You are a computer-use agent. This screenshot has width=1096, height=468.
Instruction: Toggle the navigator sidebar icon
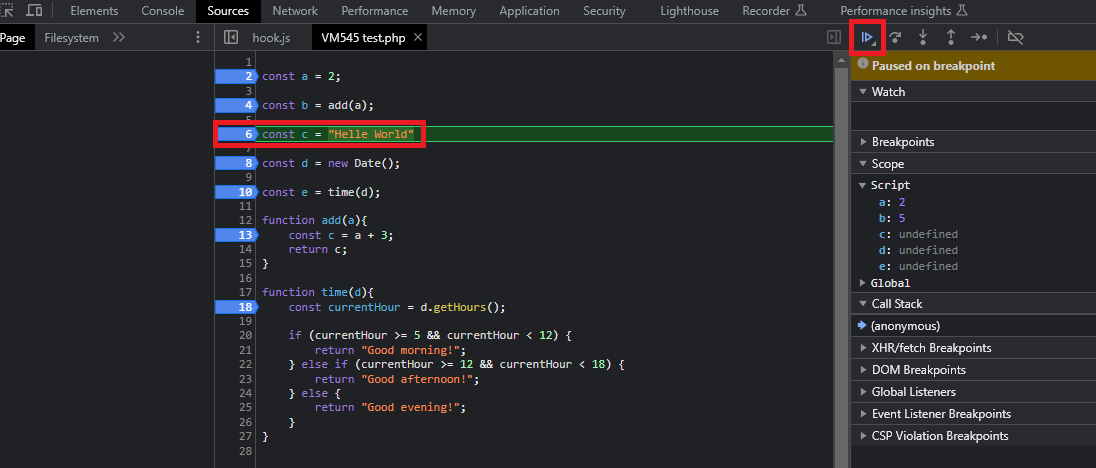(231, 38)
